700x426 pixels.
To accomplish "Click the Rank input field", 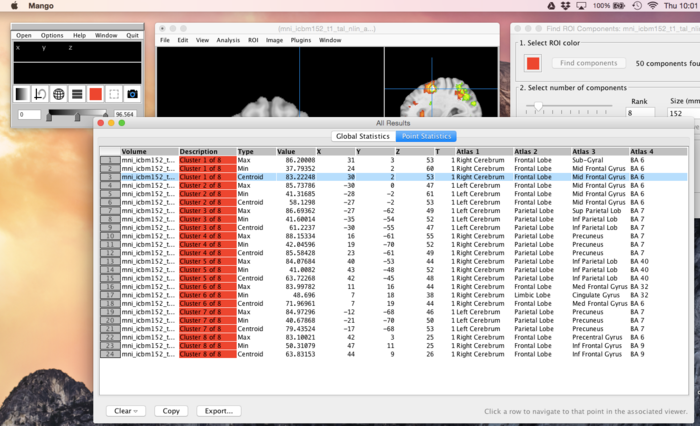I will (x=641, y=113).
